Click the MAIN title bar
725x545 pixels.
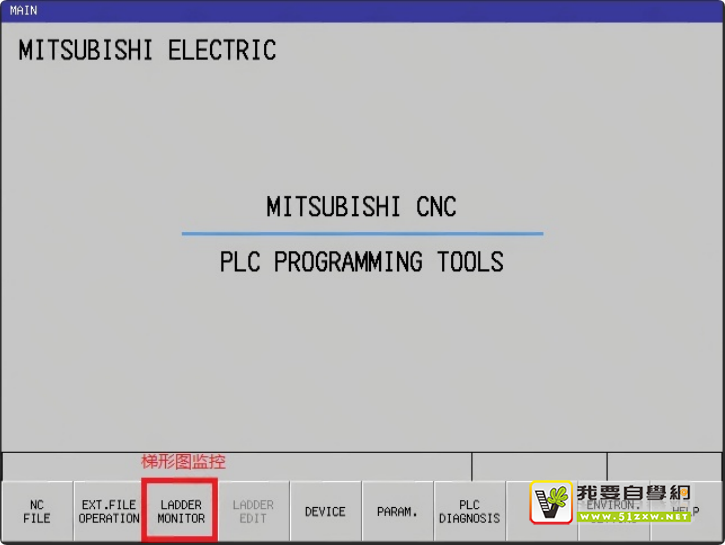pos(362,10)
